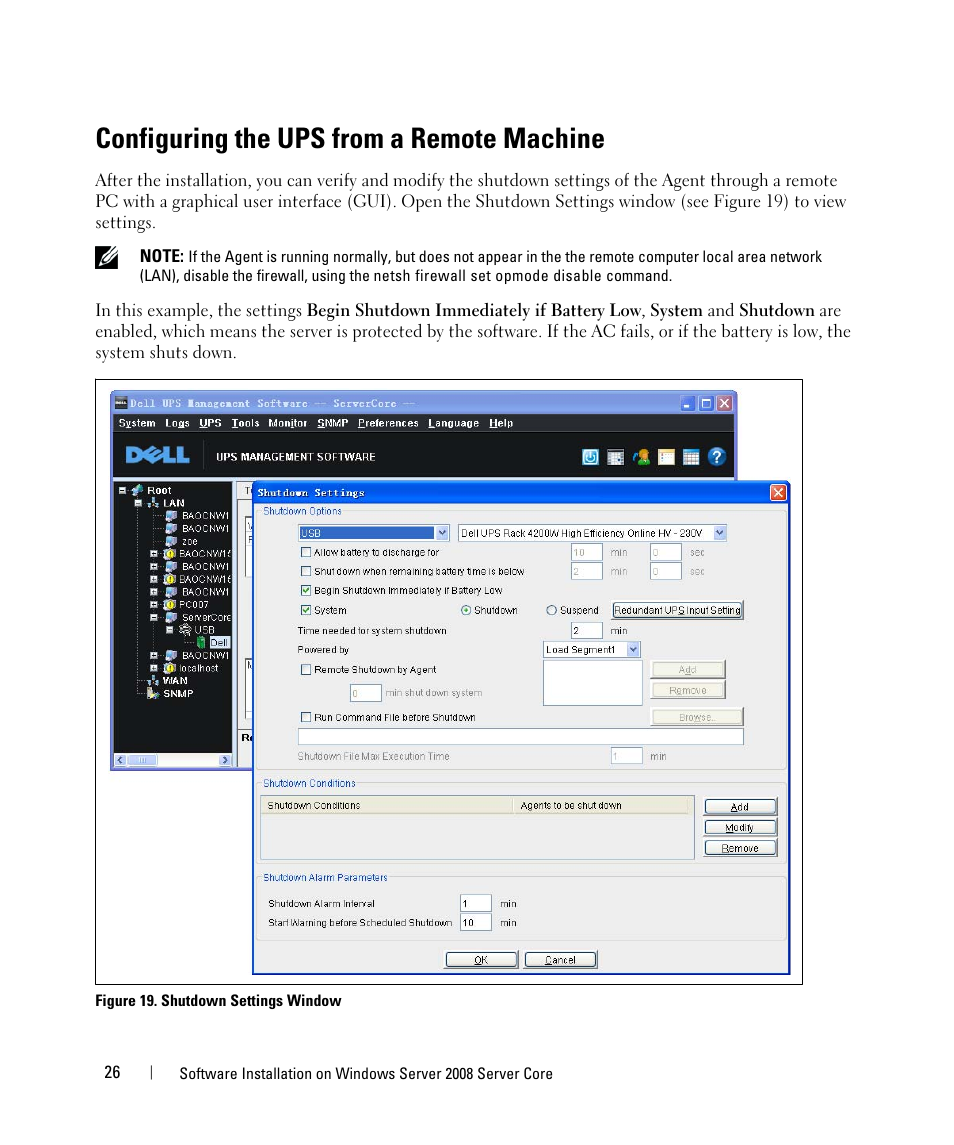Confirm with the OK button
954x1145 pixels.
[481, 960]
